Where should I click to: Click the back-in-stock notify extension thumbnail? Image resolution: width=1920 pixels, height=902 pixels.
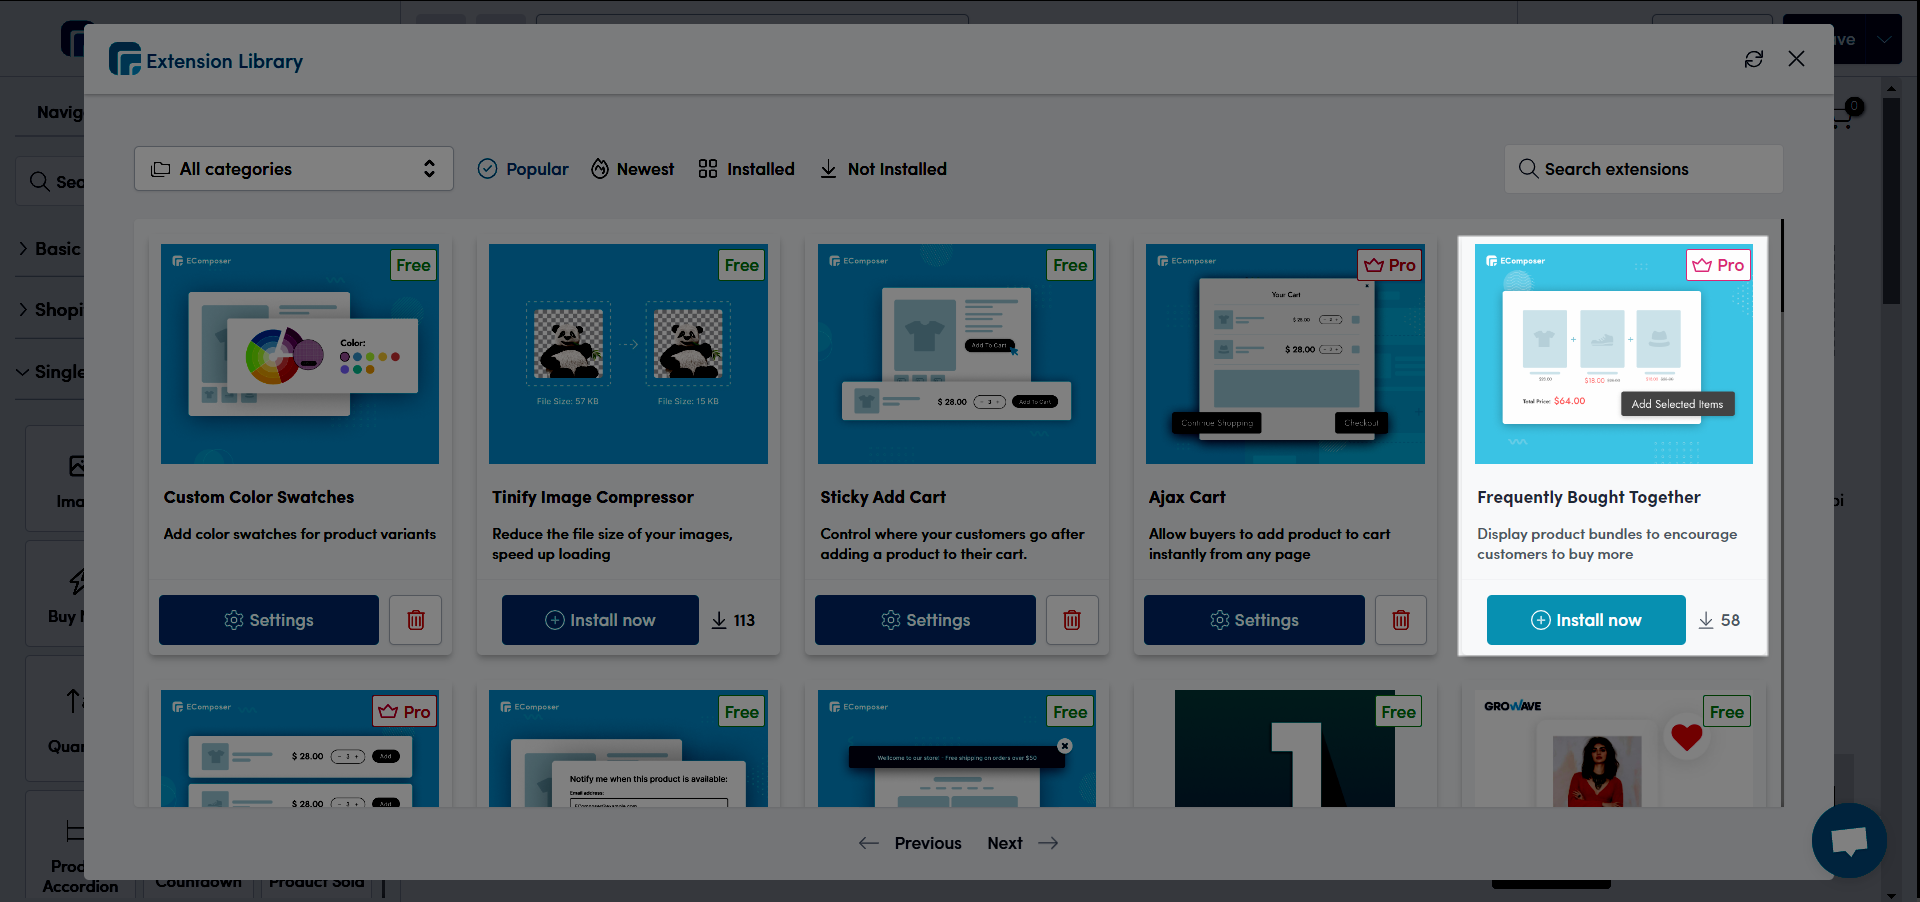628,748
